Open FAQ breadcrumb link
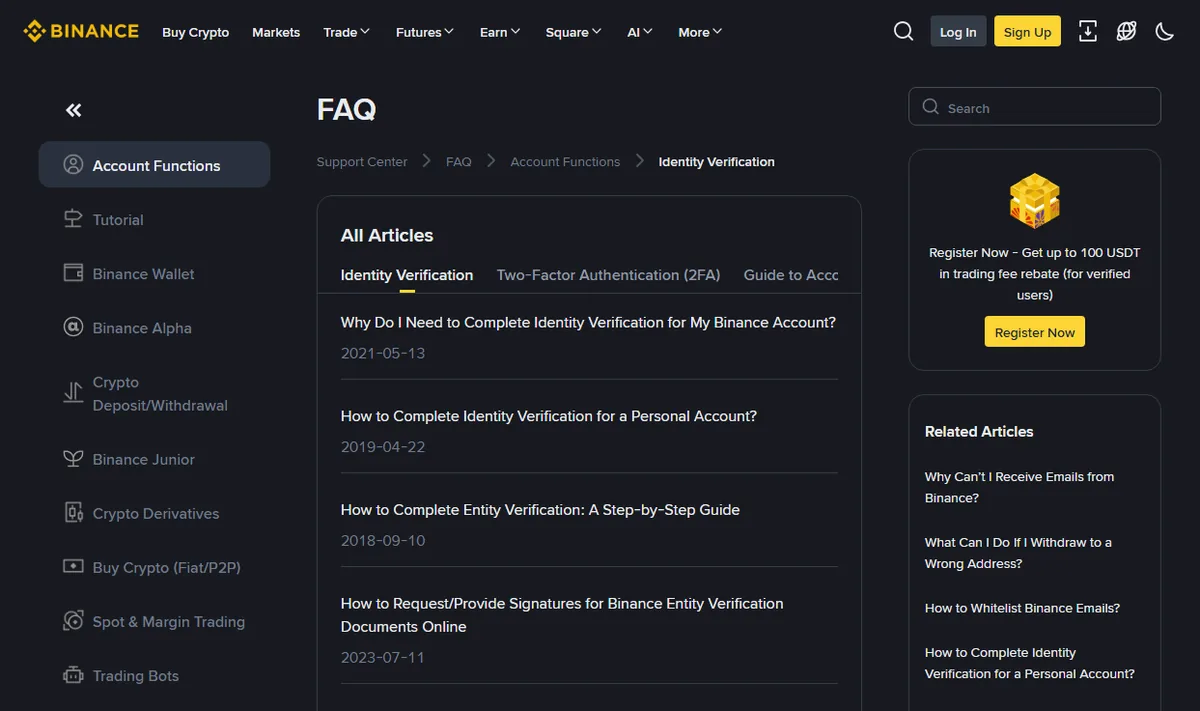1200x711 pixels. pos(459,162)
